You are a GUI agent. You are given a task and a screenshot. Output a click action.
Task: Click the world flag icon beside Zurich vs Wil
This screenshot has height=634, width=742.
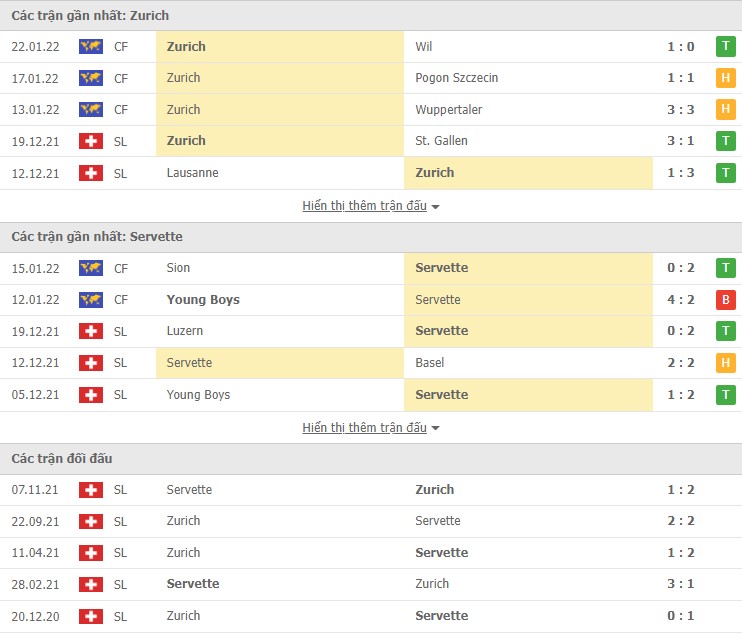click(x=91, y=46)
